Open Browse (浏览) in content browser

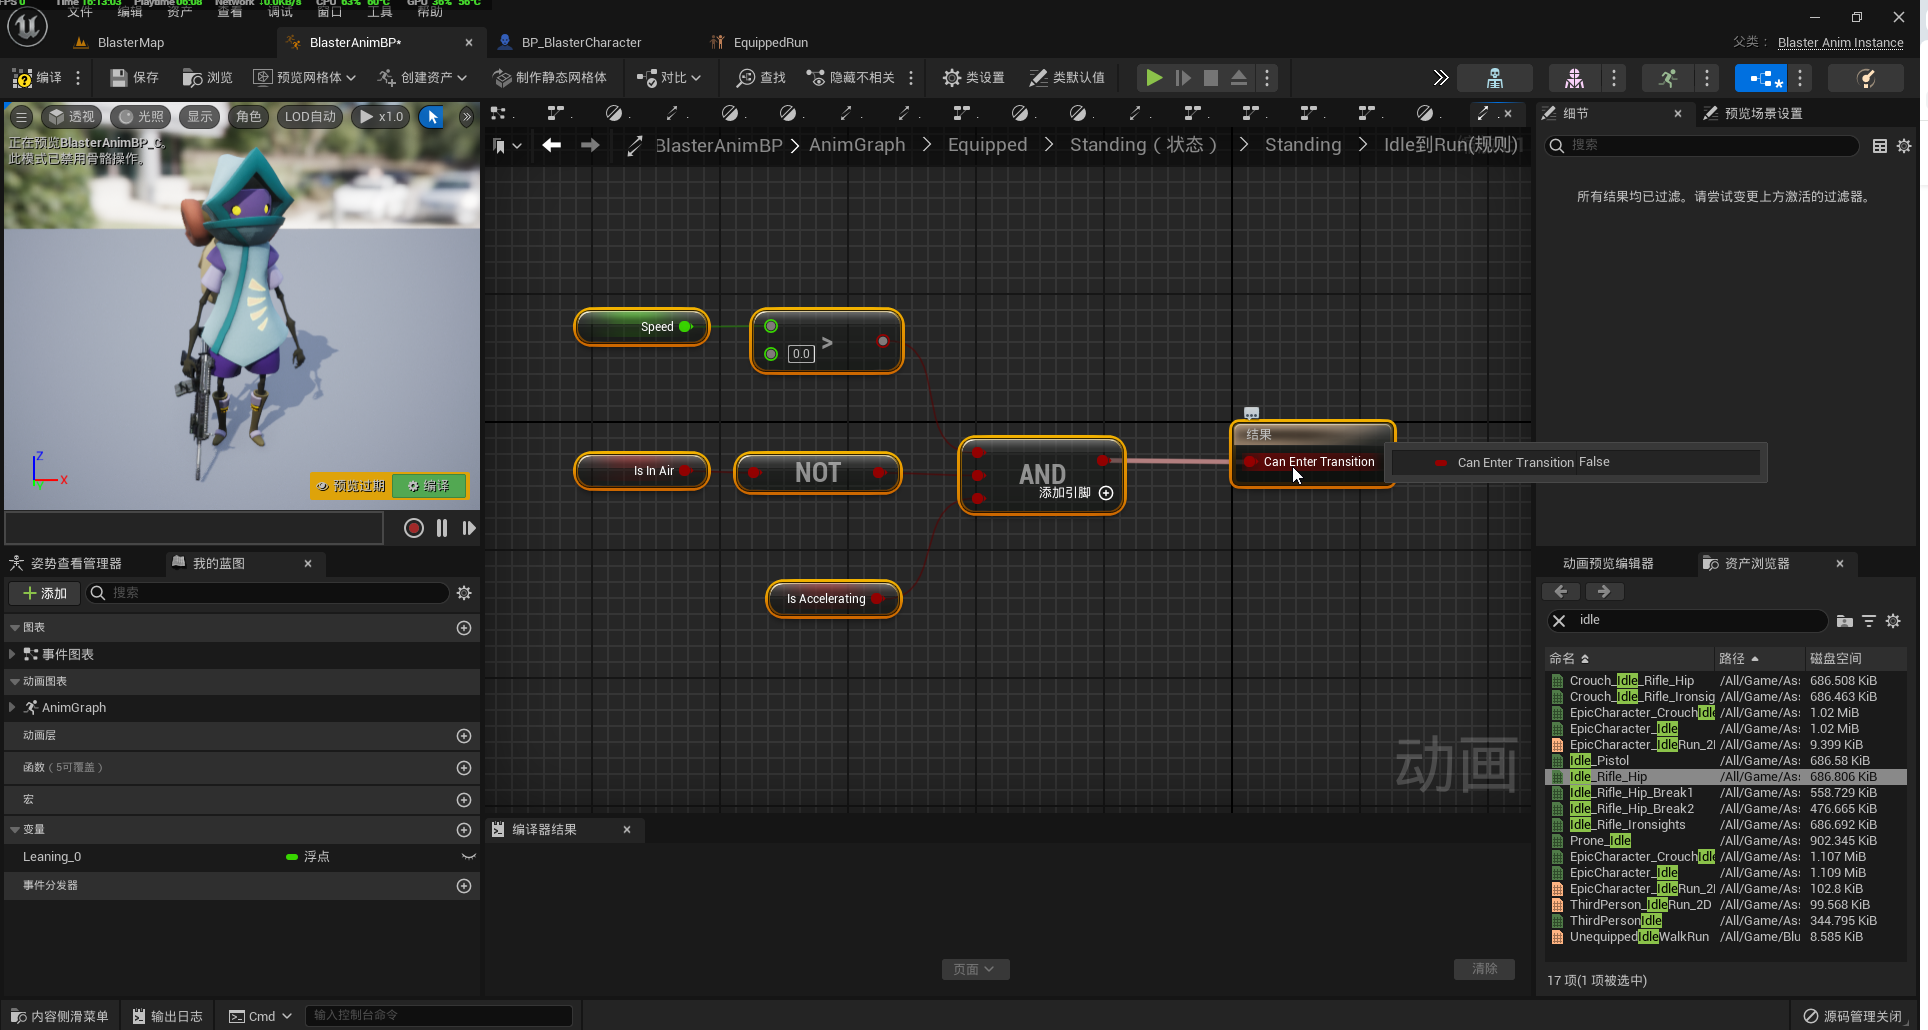(207, 78)
